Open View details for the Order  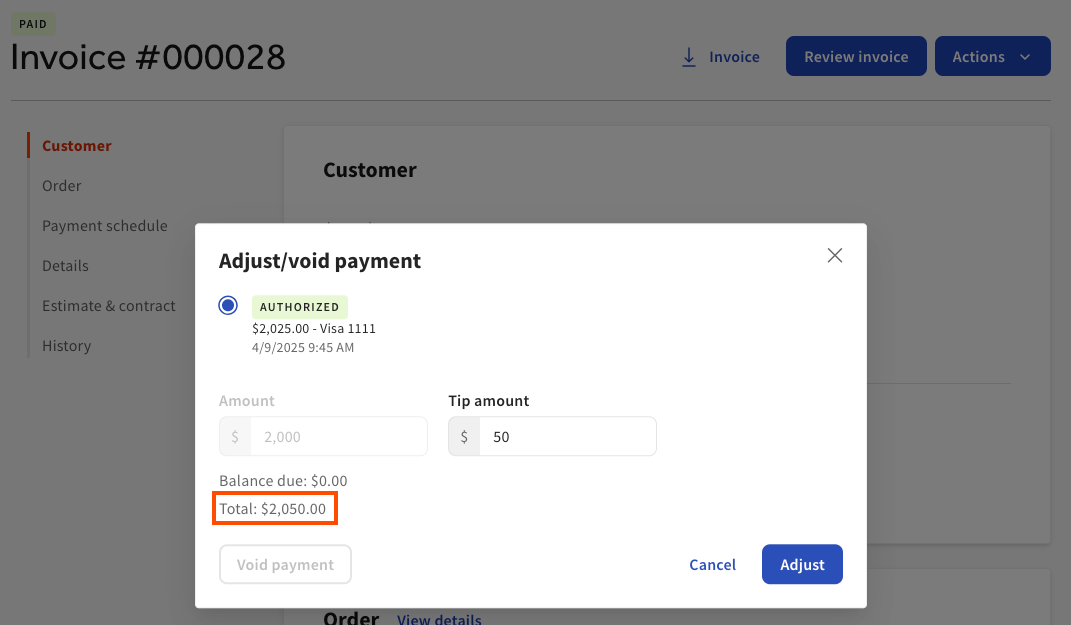pos(439,618)
